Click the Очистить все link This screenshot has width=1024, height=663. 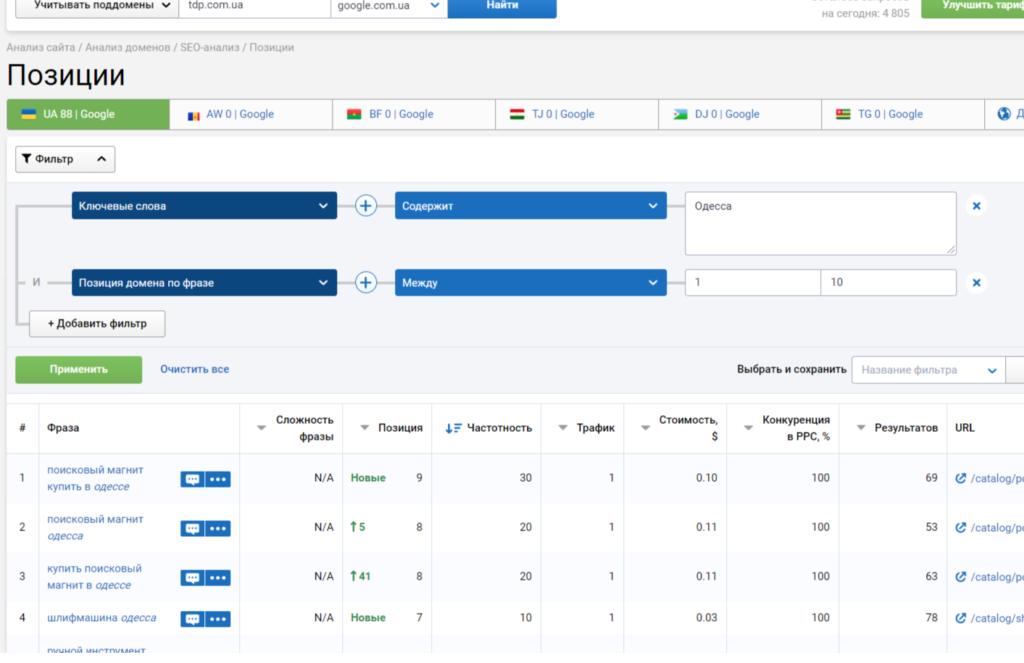pyautogui.click(x=194, y=369)
